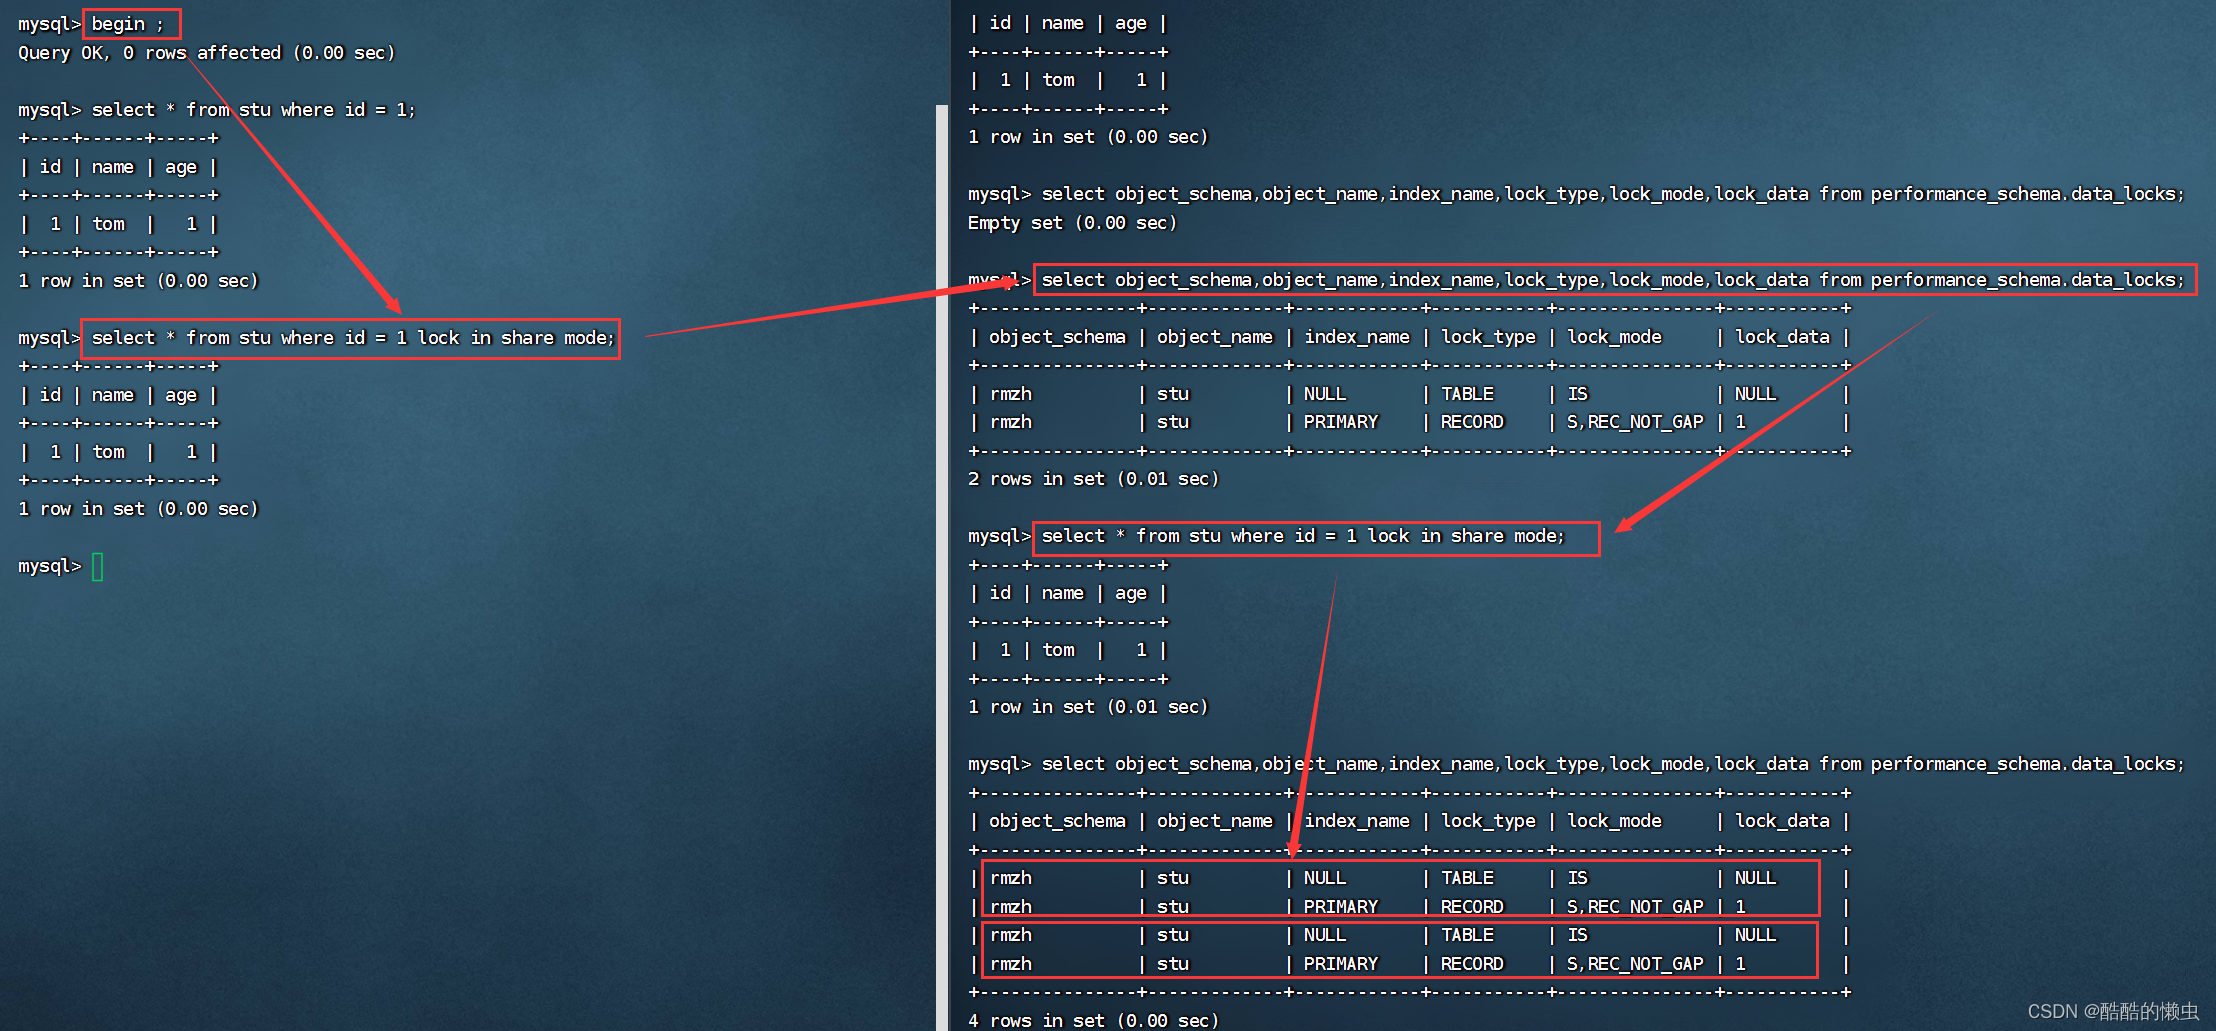Click the 'begin ;' command in left terminal

[x=127, y=24]
